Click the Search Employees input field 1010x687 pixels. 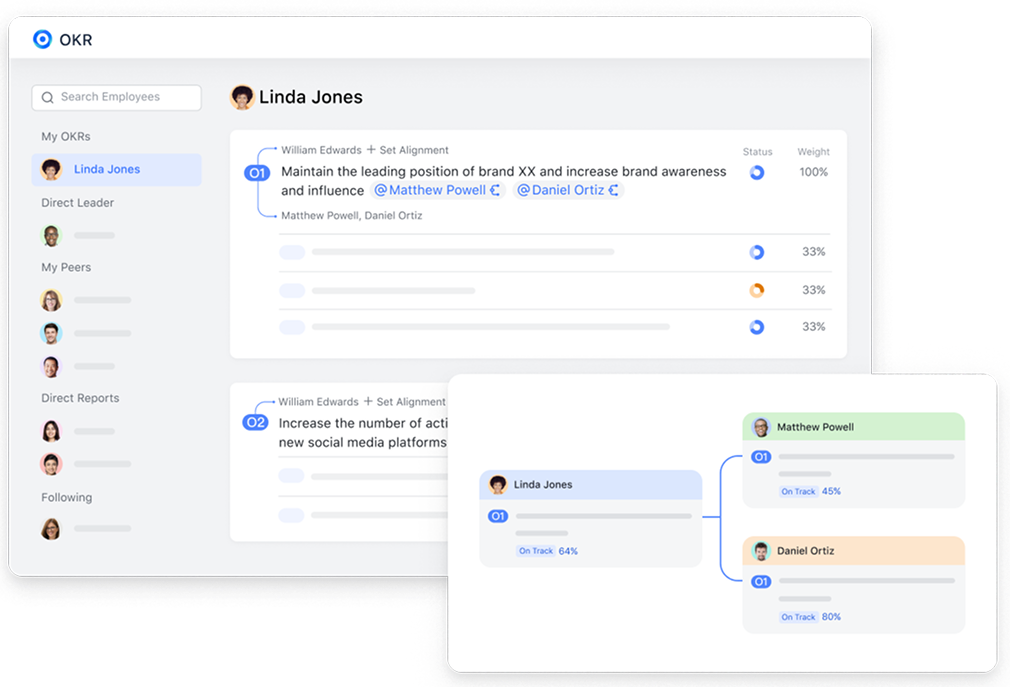116,97
